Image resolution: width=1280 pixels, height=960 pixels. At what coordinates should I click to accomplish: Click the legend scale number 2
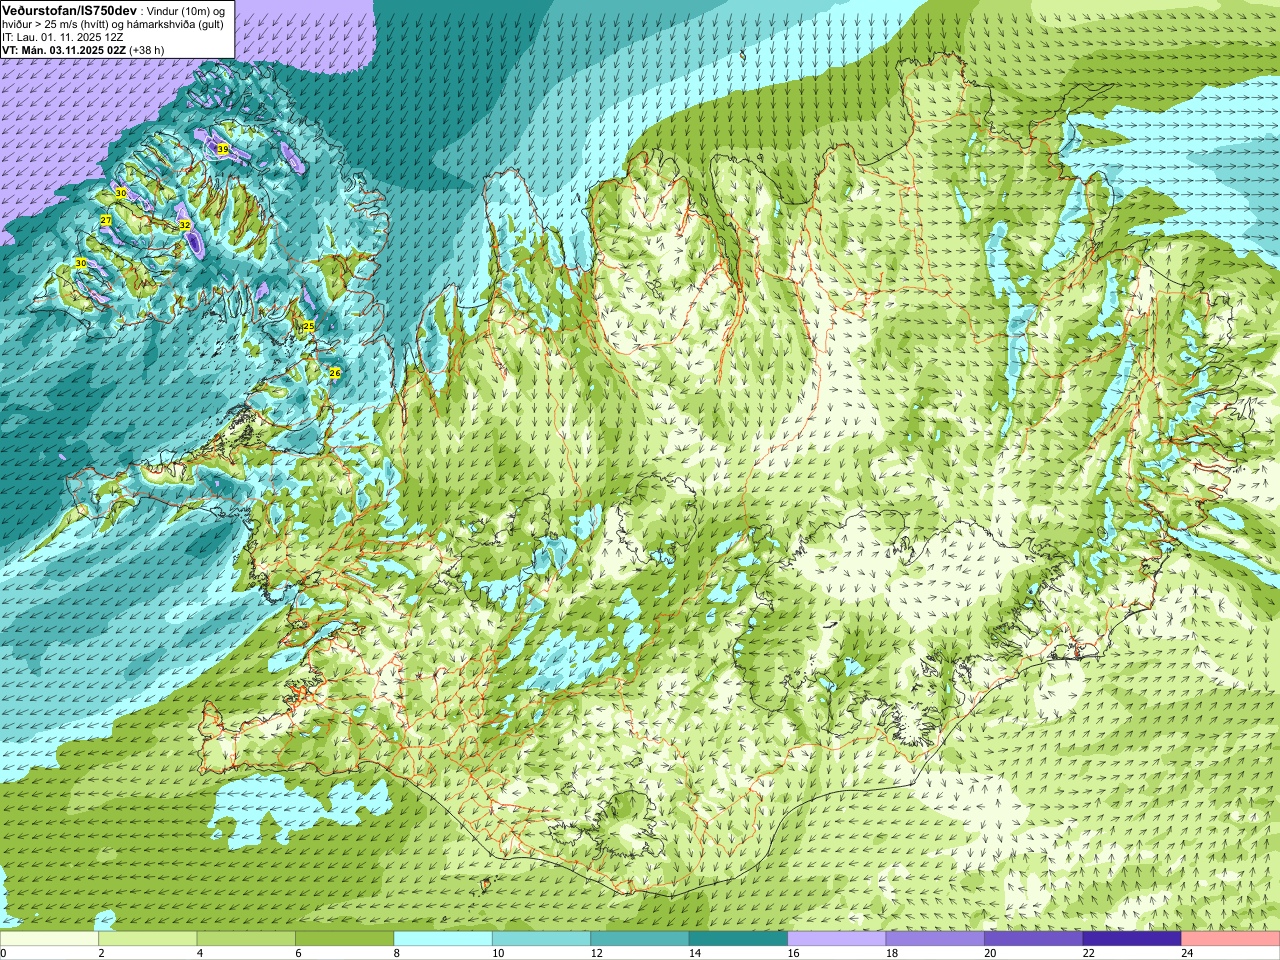click(101, 953)
